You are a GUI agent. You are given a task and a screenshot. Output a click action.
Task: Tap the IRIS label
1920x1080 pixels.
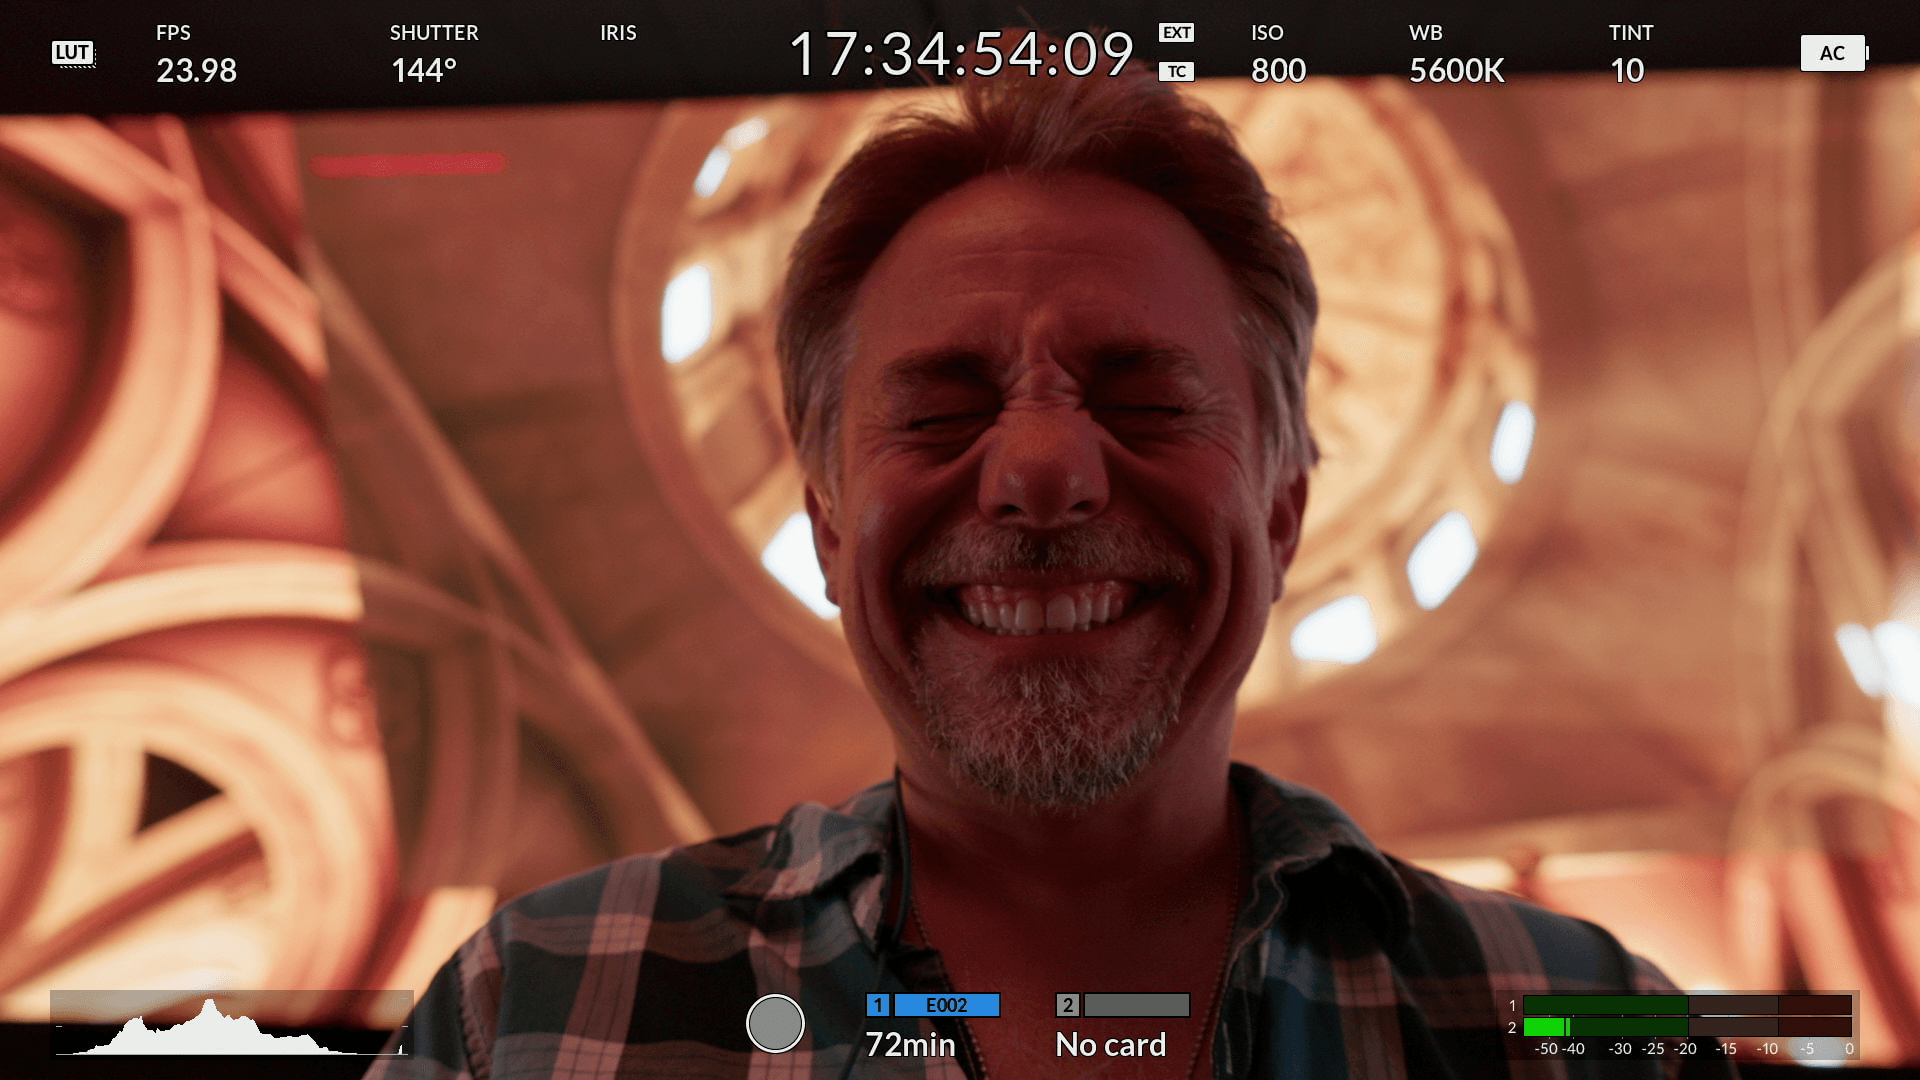[x=618, y=33]
